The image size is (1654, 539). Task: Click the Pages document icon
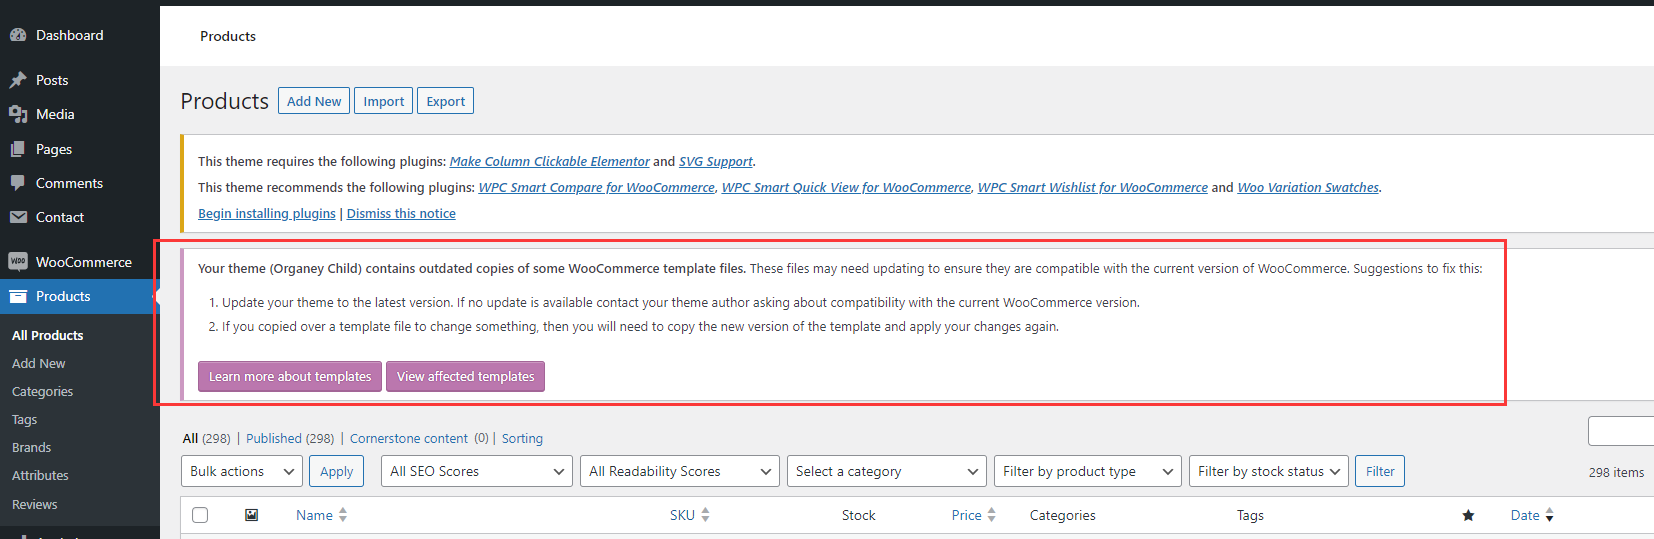click(x=18, y=149)
